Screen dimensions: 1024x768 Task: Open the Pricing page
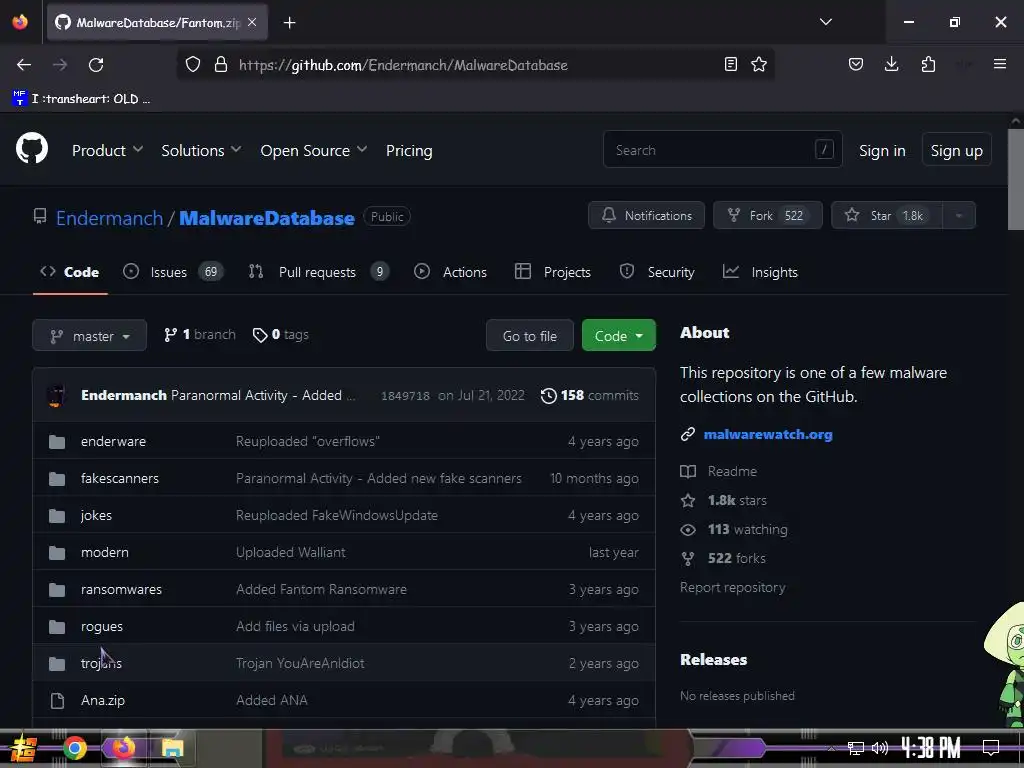point(409,150)
